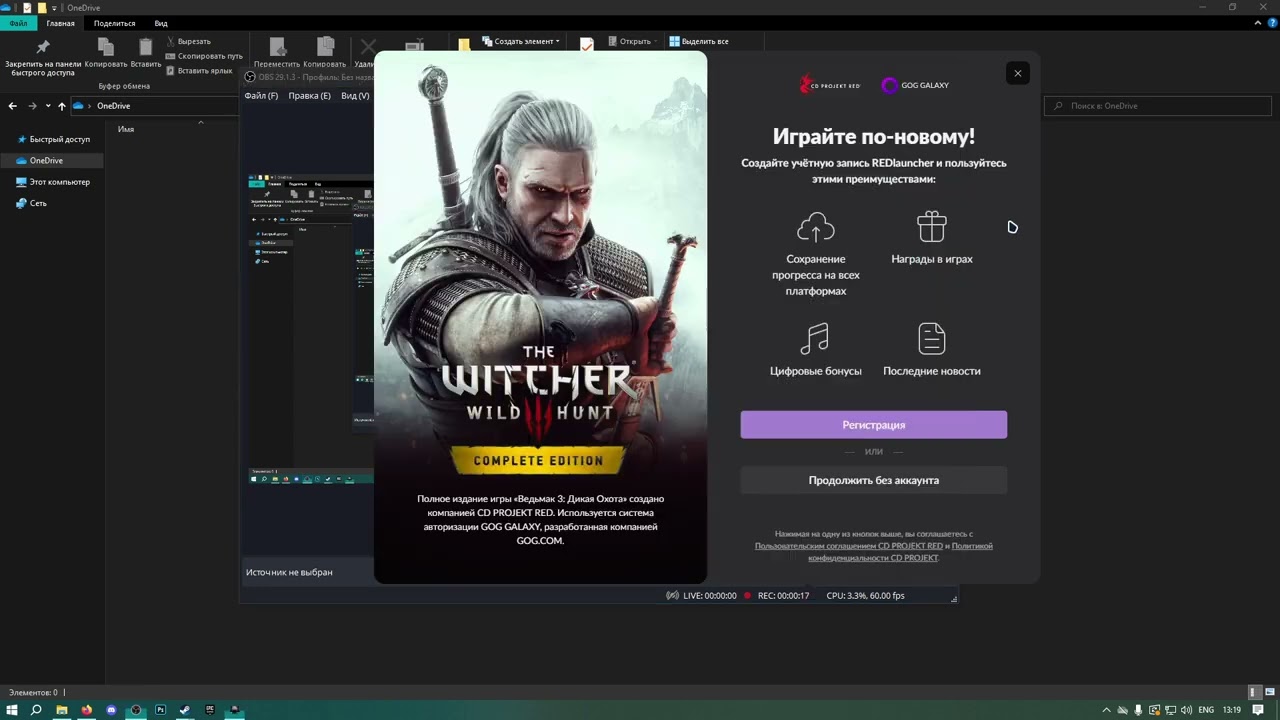This screenshot has width=1280, height=720.
Task: Sort by the Имя column header
Action: [x=126, y=129]
